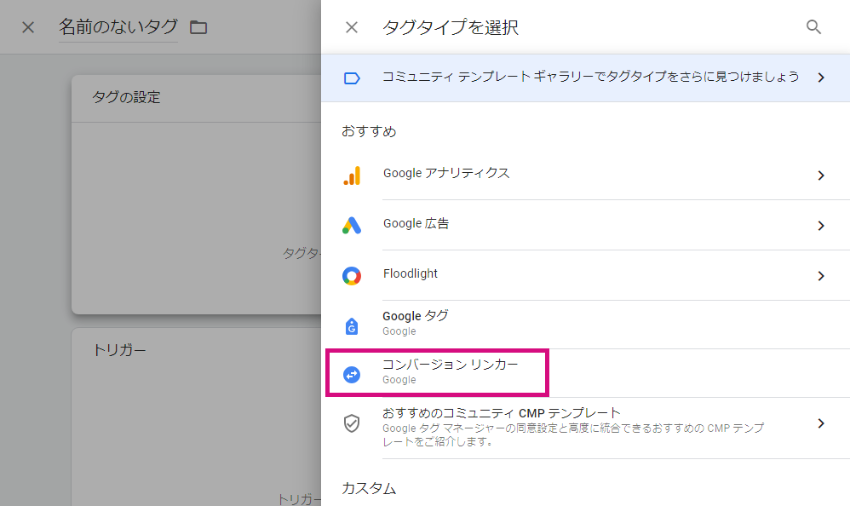The width and height of the screenshot is (850, 506).
Task: Click the folder icon beside tag name
Action: (198, 27)
